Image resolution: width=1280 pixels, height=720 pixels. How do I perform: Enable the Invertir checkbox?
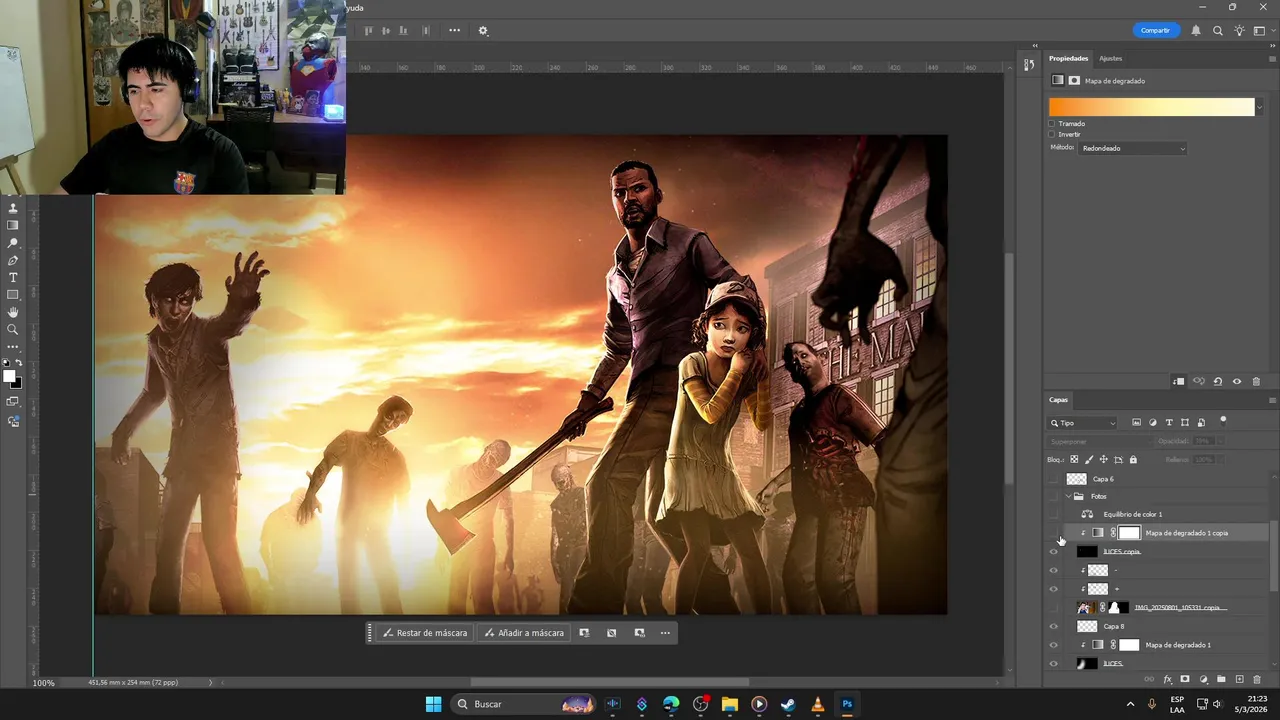click(1052, 134)
